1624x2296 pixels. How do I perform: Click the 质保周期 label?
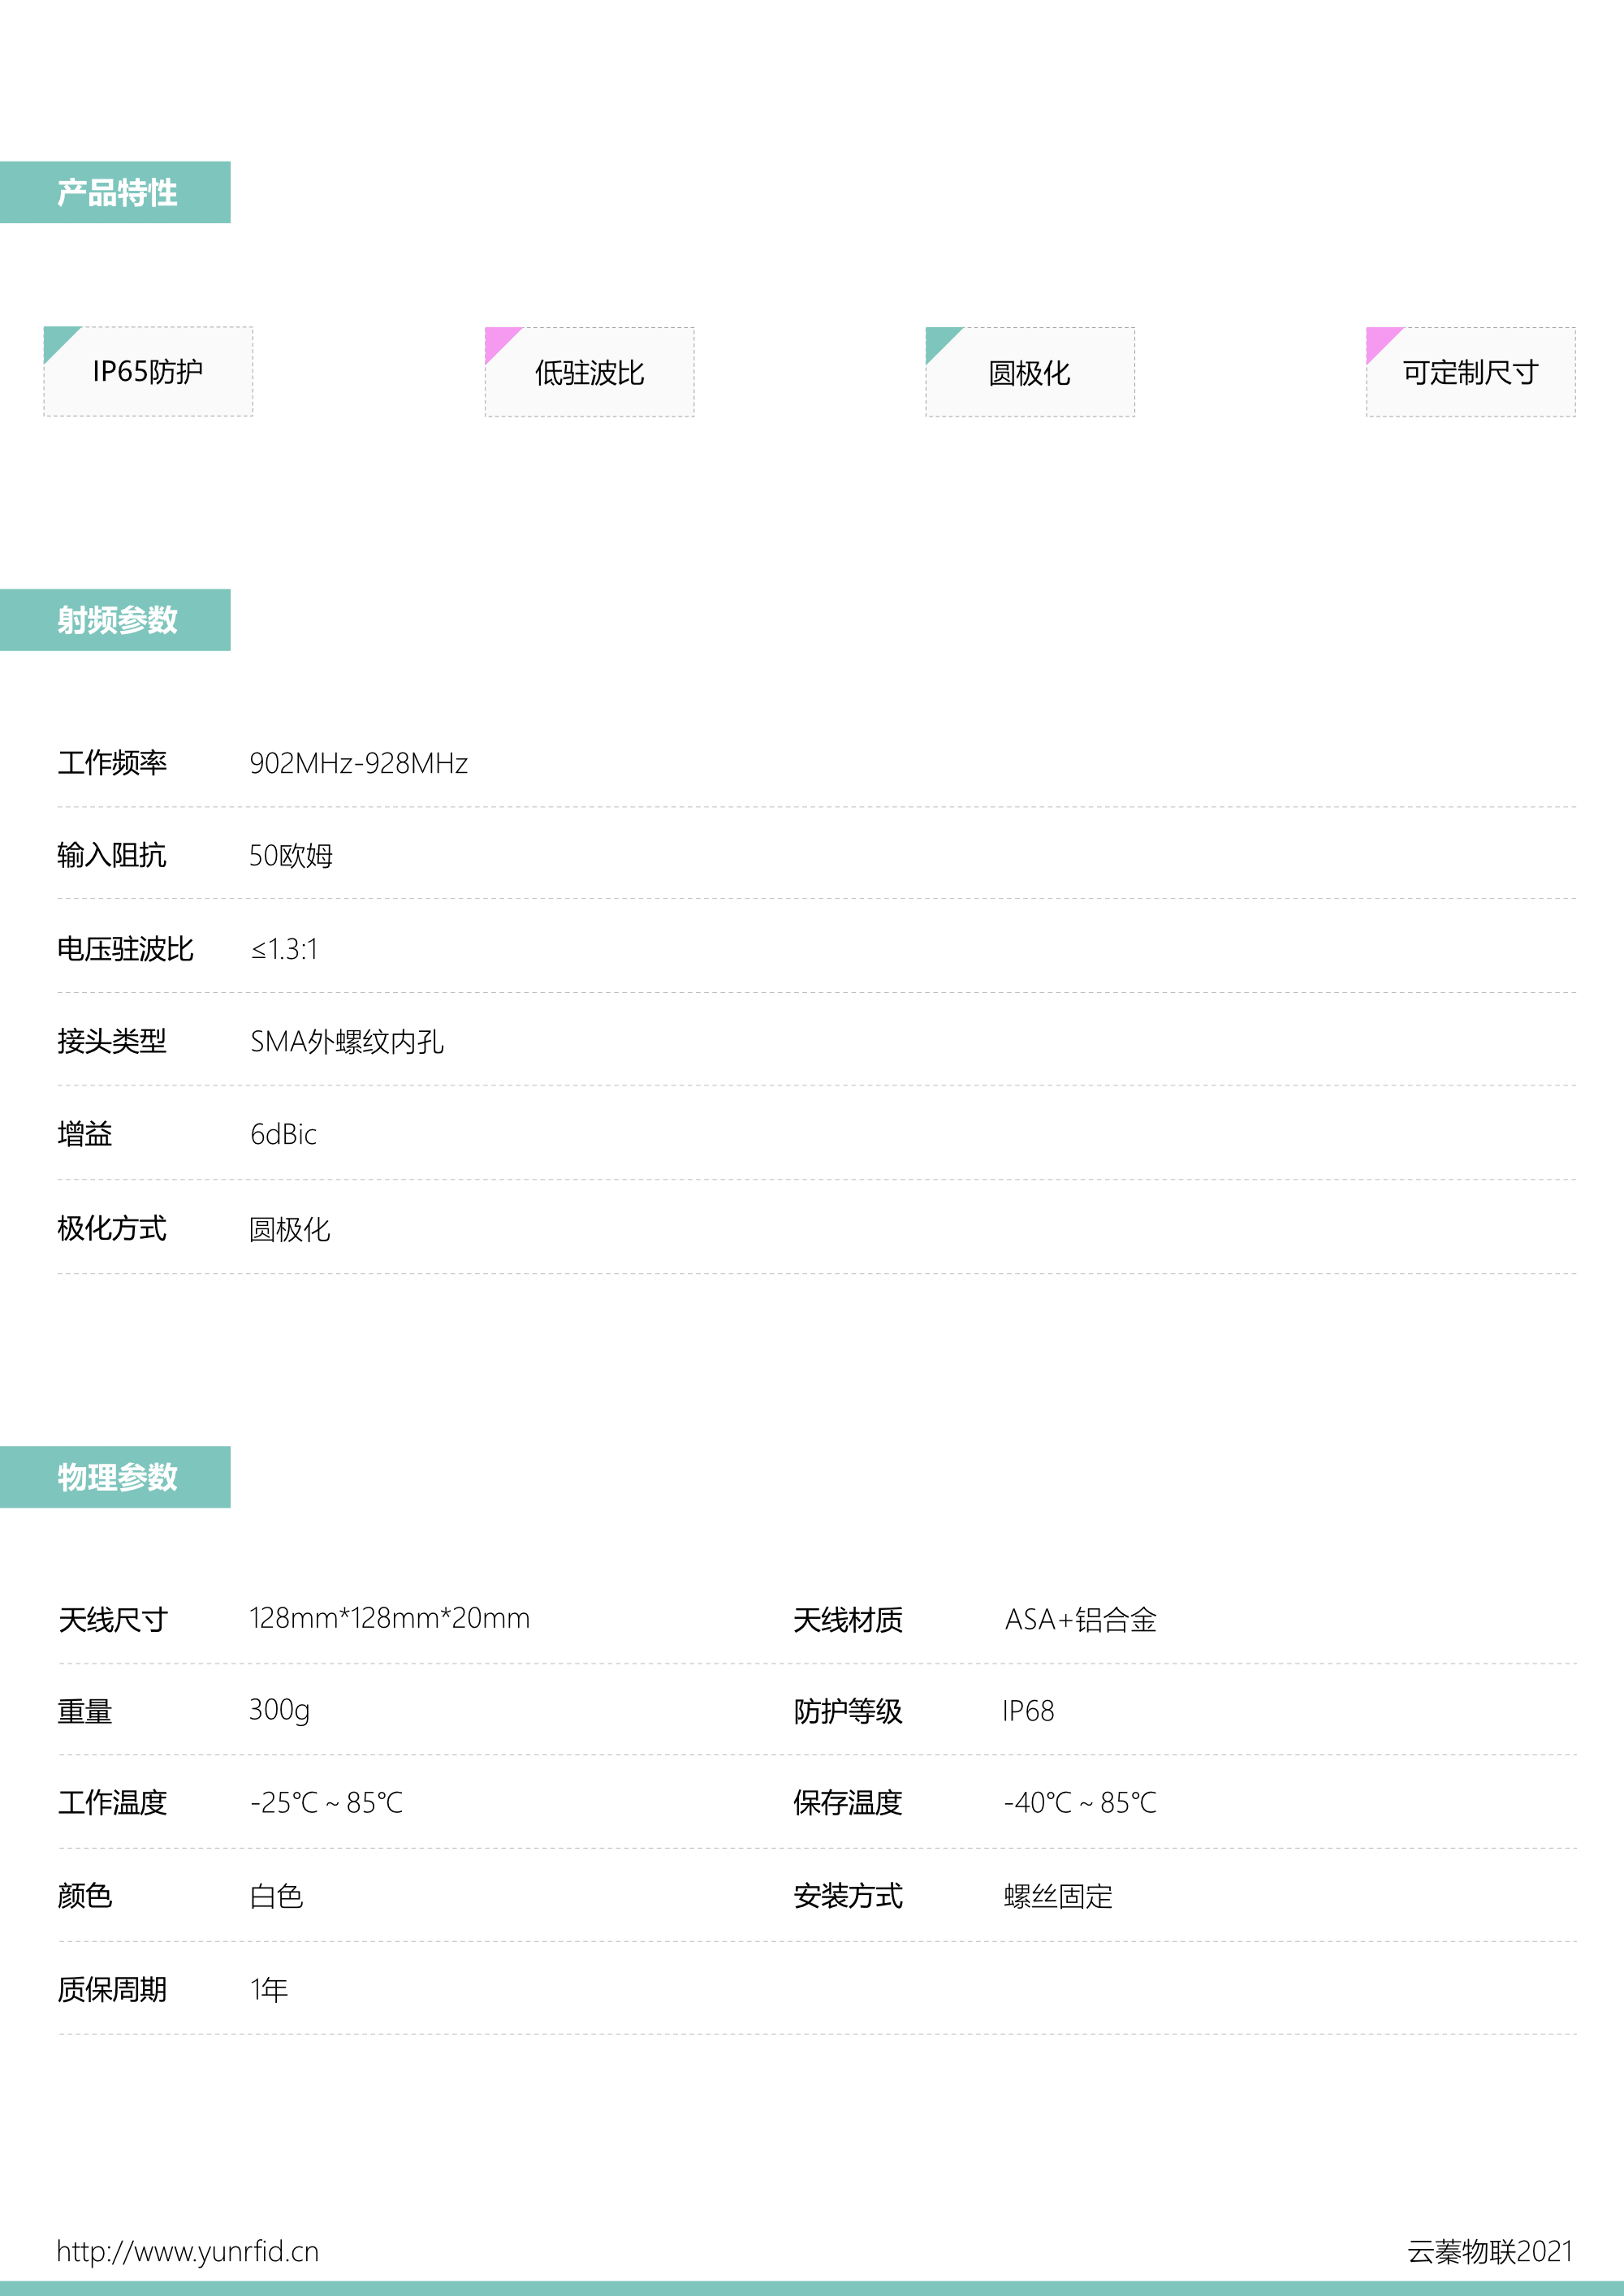coord(112,1990)
